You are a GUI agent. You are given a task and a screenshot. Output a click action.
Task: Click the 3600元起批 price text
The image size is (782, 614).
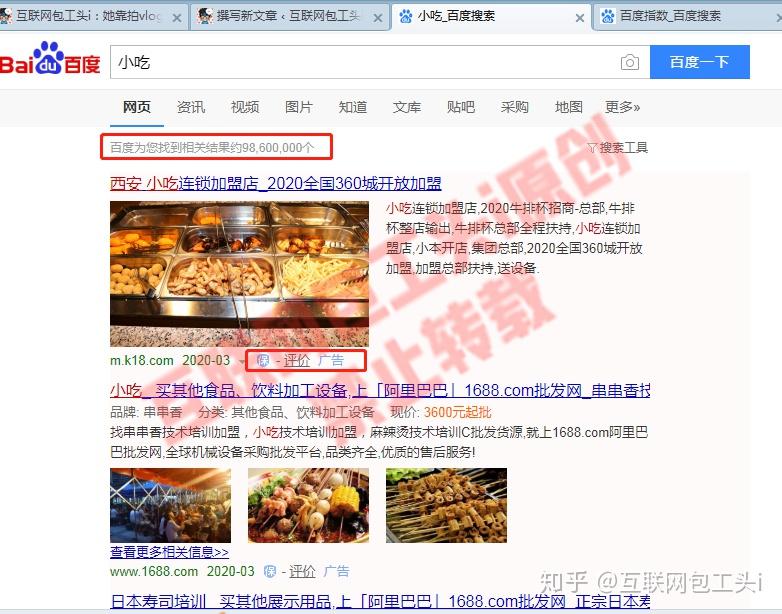457,412
